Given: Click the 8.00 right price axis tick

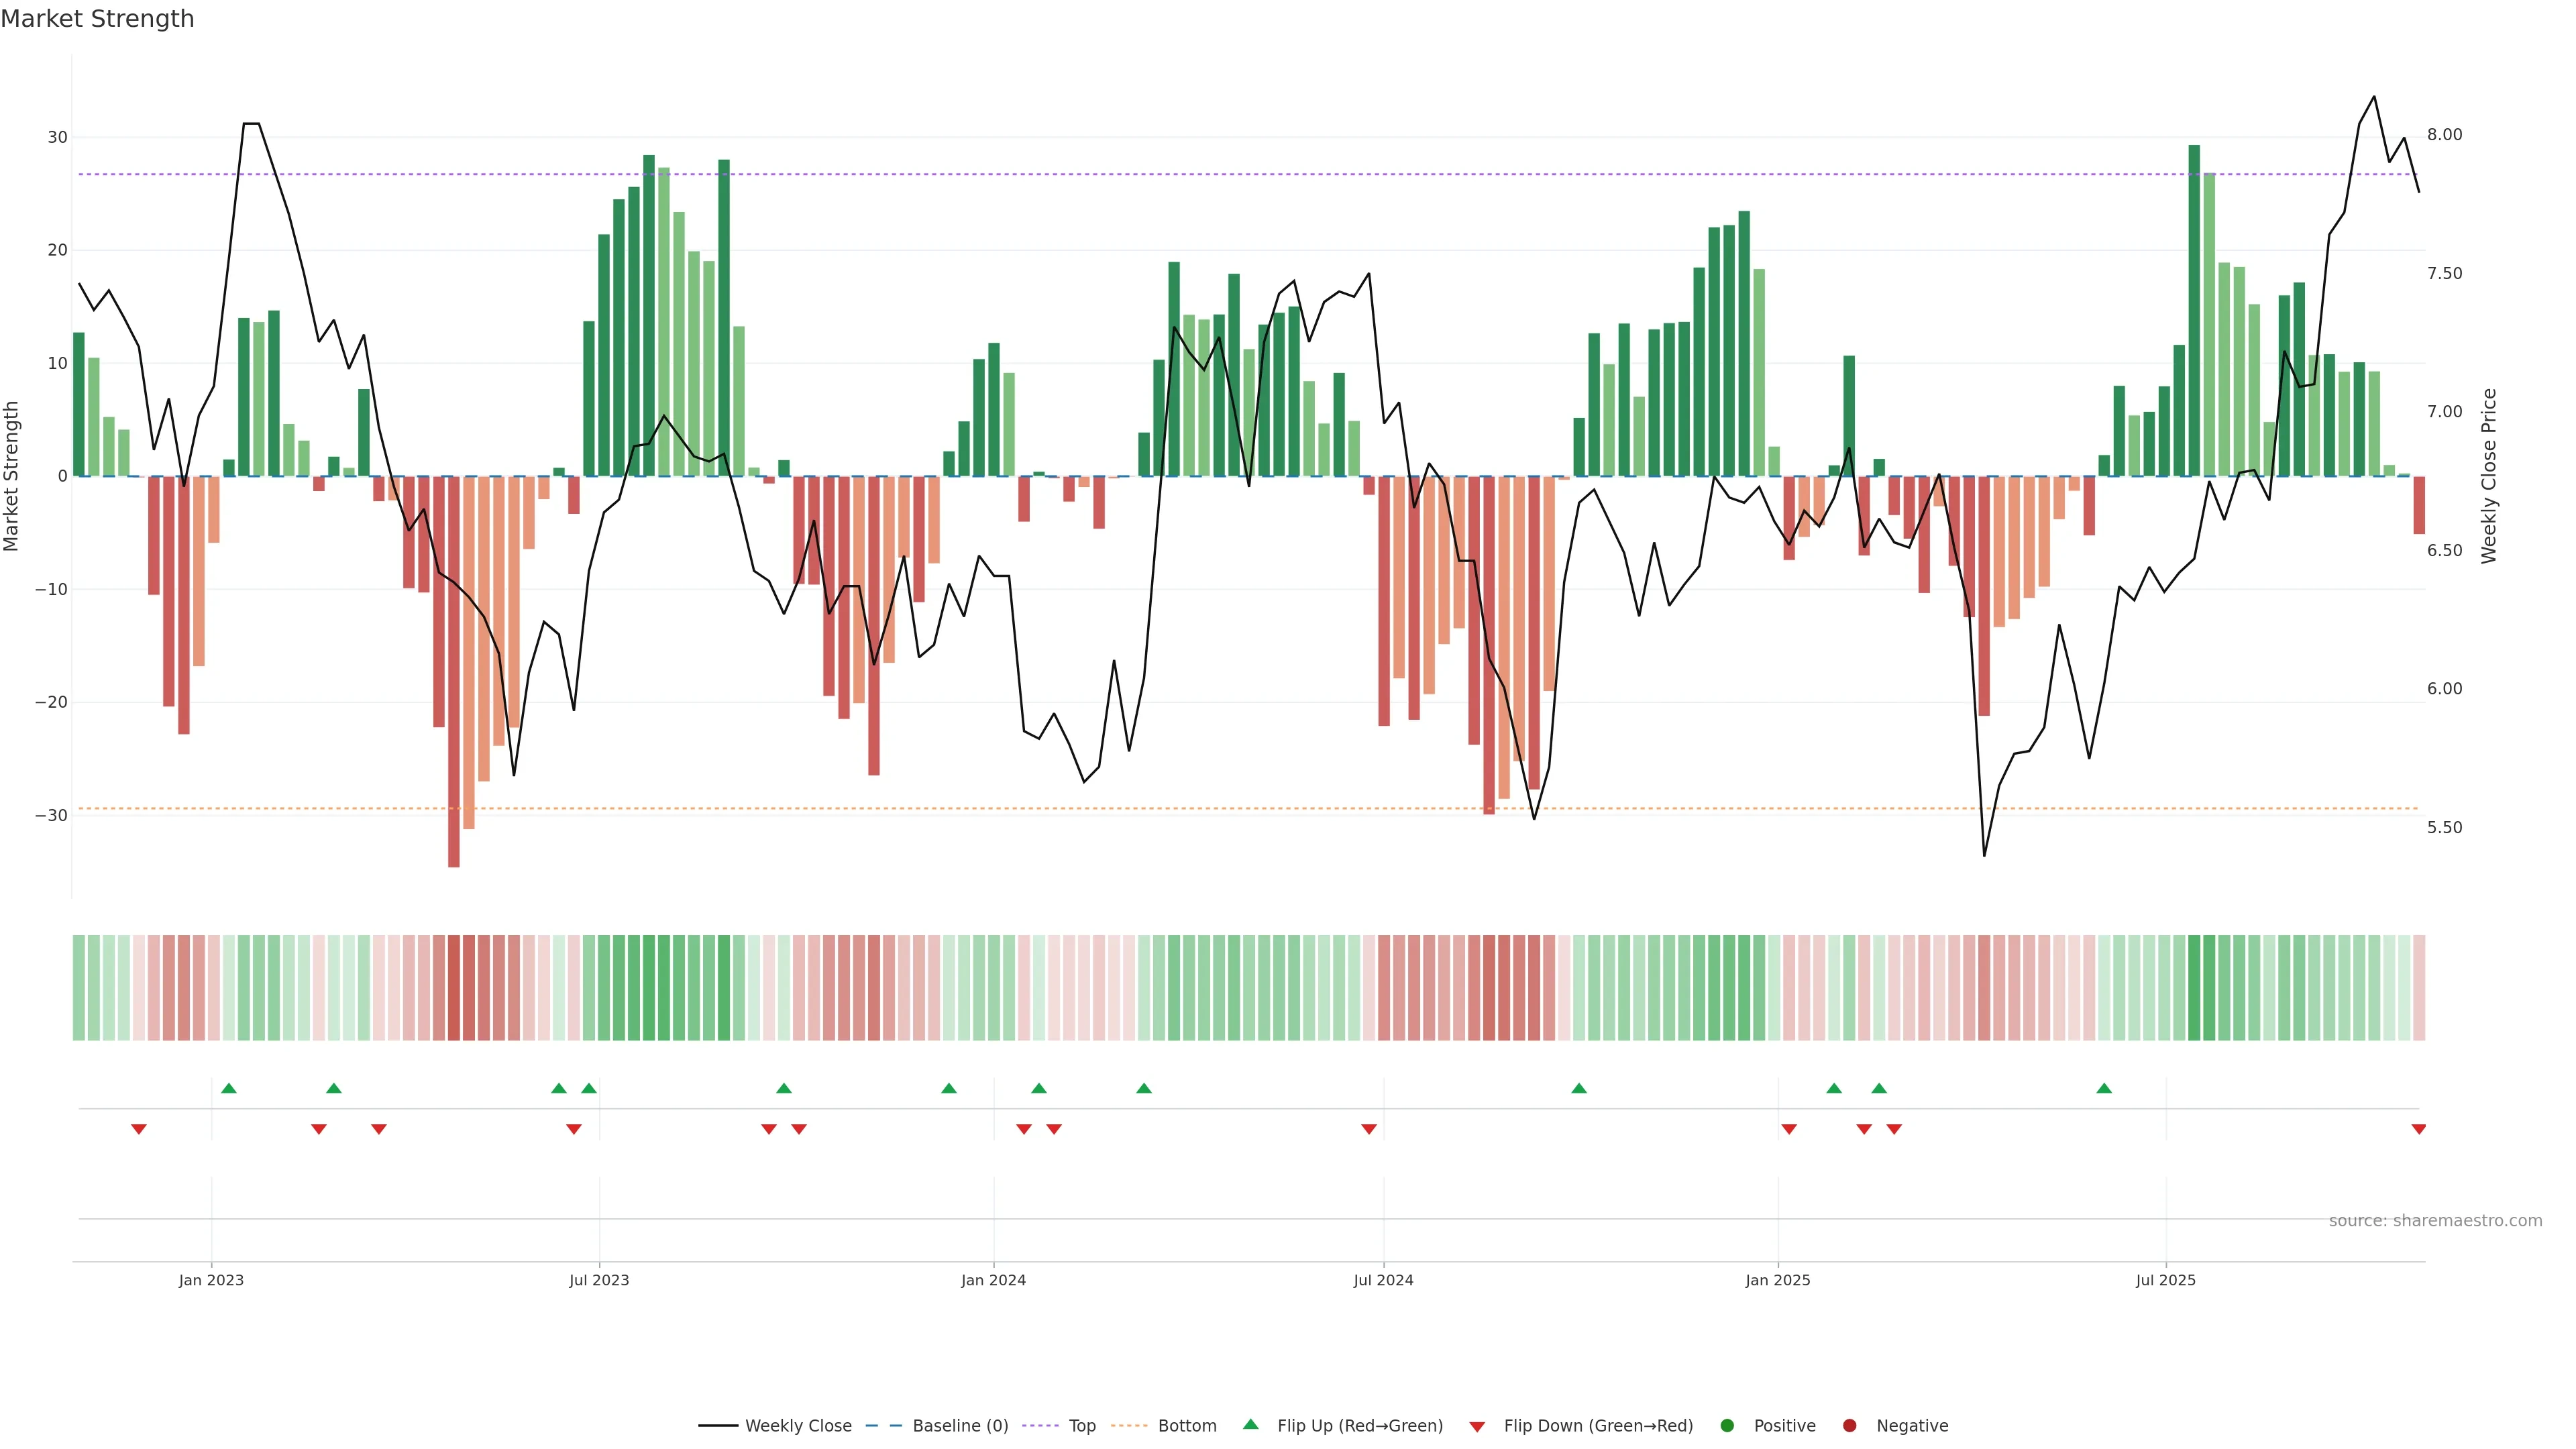Looking at the screenshot, I should click(x=2444, y=135).
